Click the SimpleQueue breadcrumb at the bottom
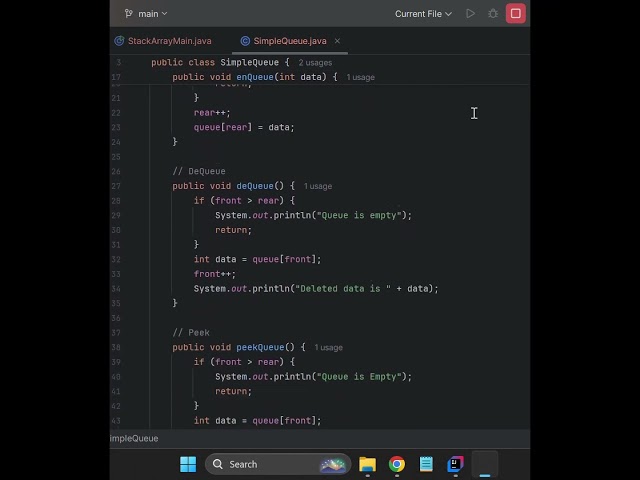The image size is (640, 480). click(134, 438)
